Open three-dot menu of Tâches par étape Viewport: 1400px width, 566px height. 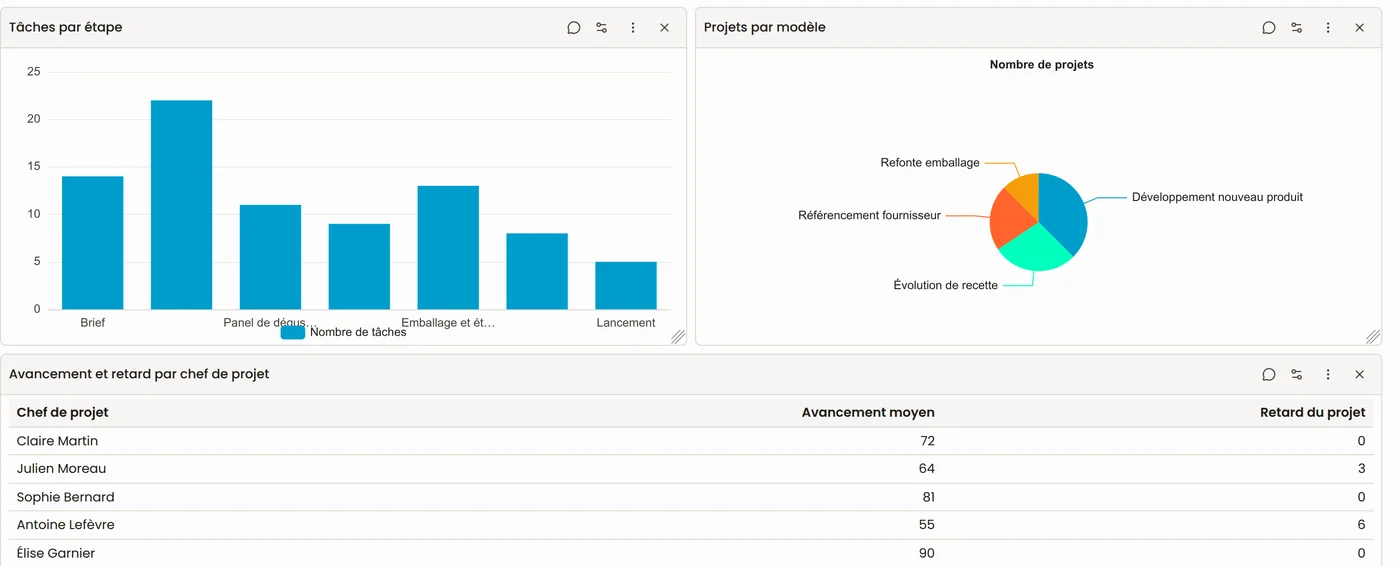coord(633,28)
